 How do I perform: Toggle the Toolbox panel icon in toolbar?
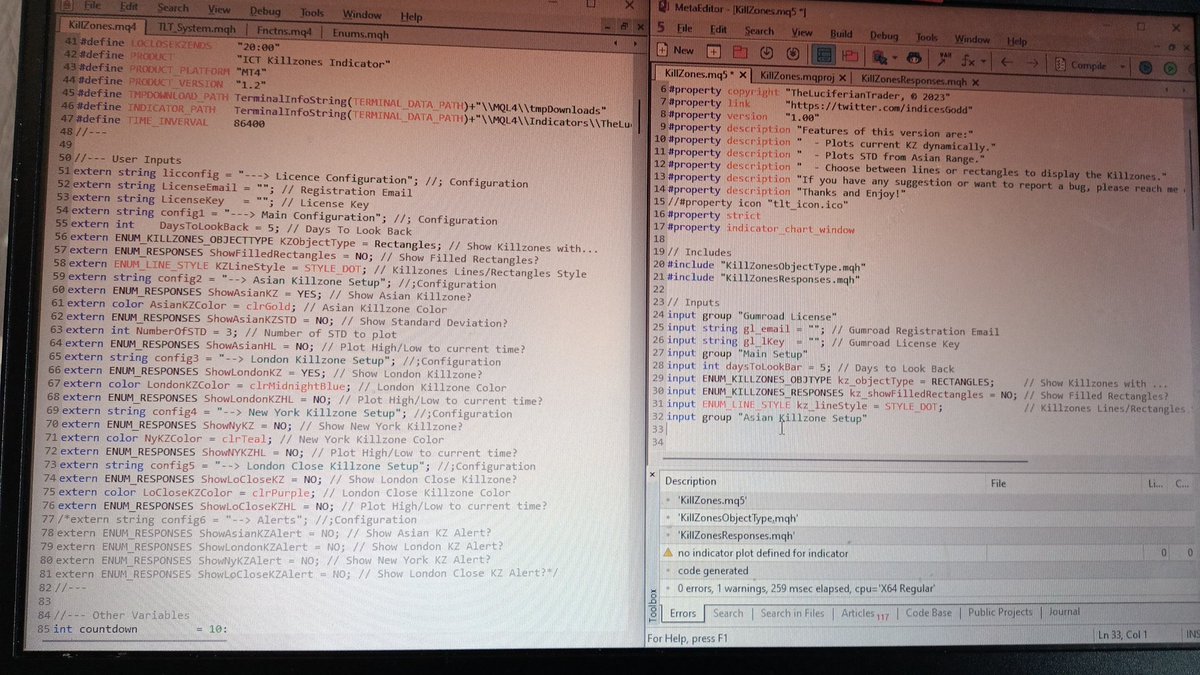pyautogui.click(x=849, y=56)
